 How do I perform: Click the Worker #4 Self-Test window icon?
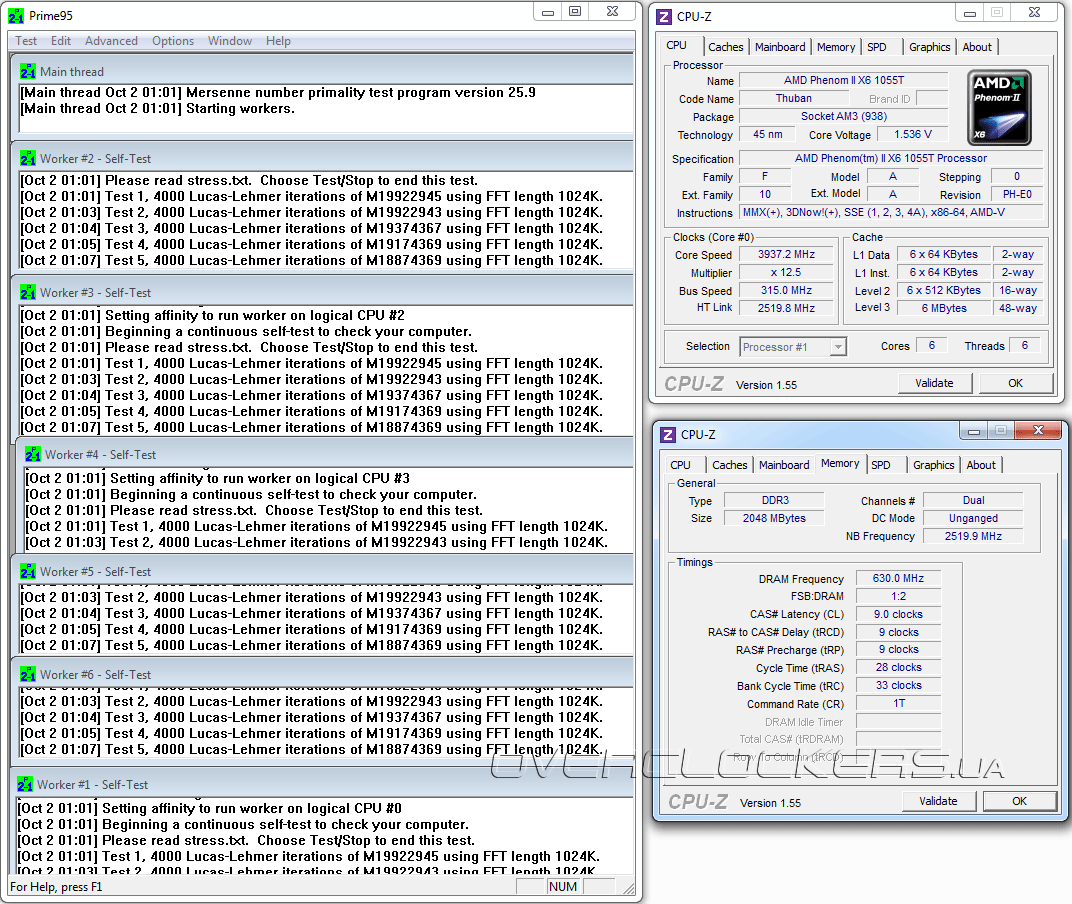pos(33,455)
